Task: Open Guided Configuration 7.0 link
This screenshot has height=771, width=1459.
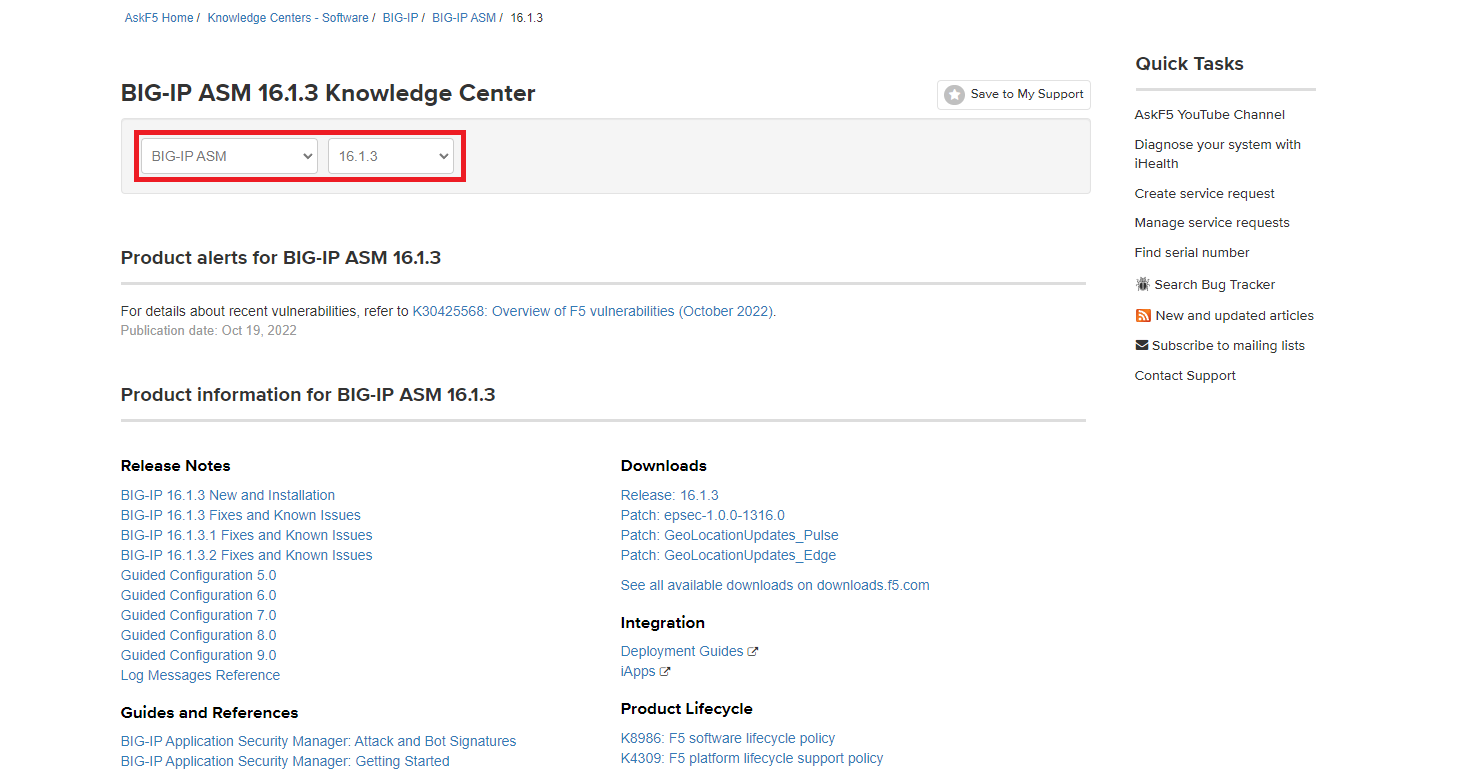Action: coord(198,615)
